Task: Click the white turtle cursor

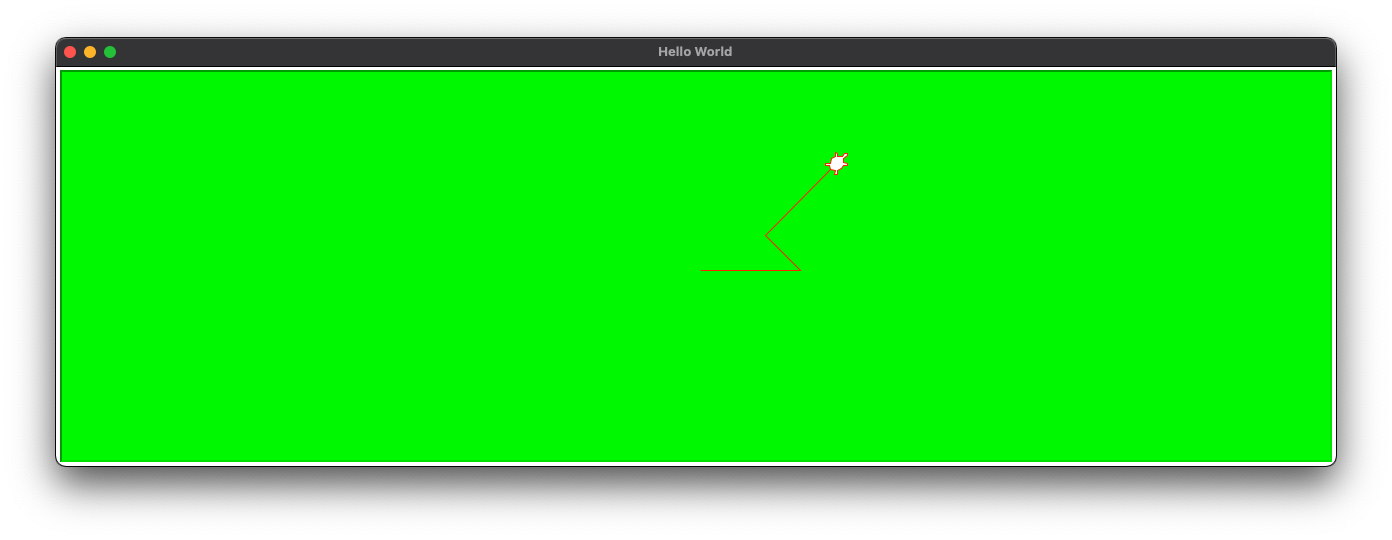Action: pos(837,163)
